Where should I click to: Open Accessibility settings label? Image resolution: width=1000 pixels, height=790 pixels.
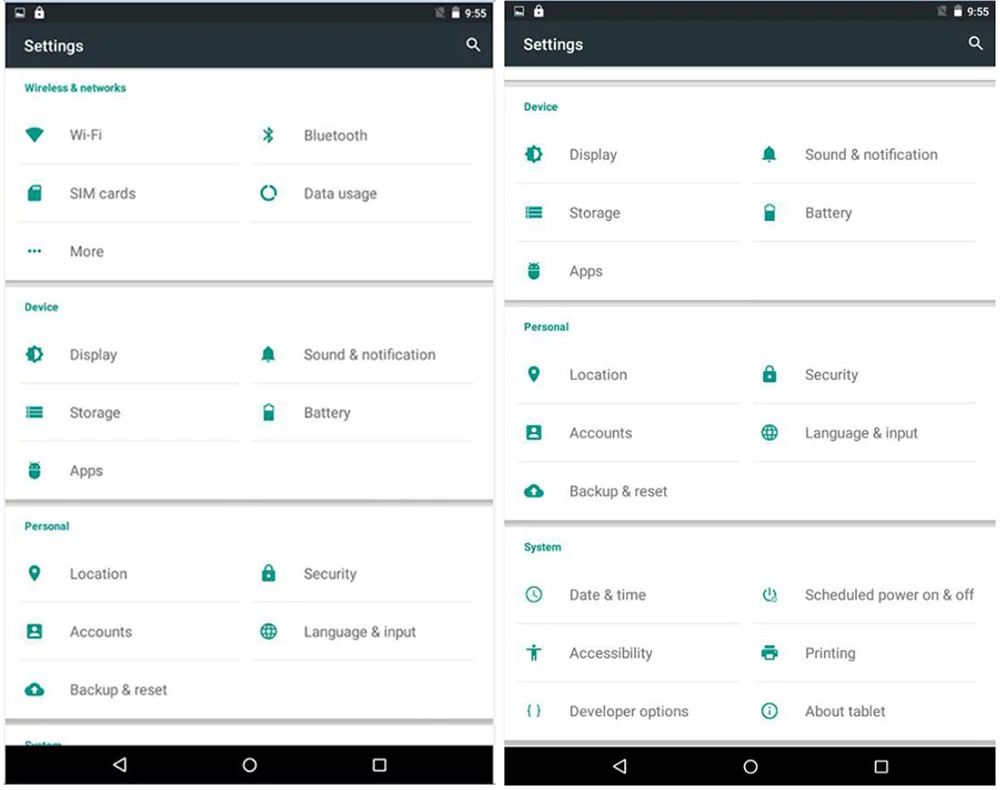[611, 653]
